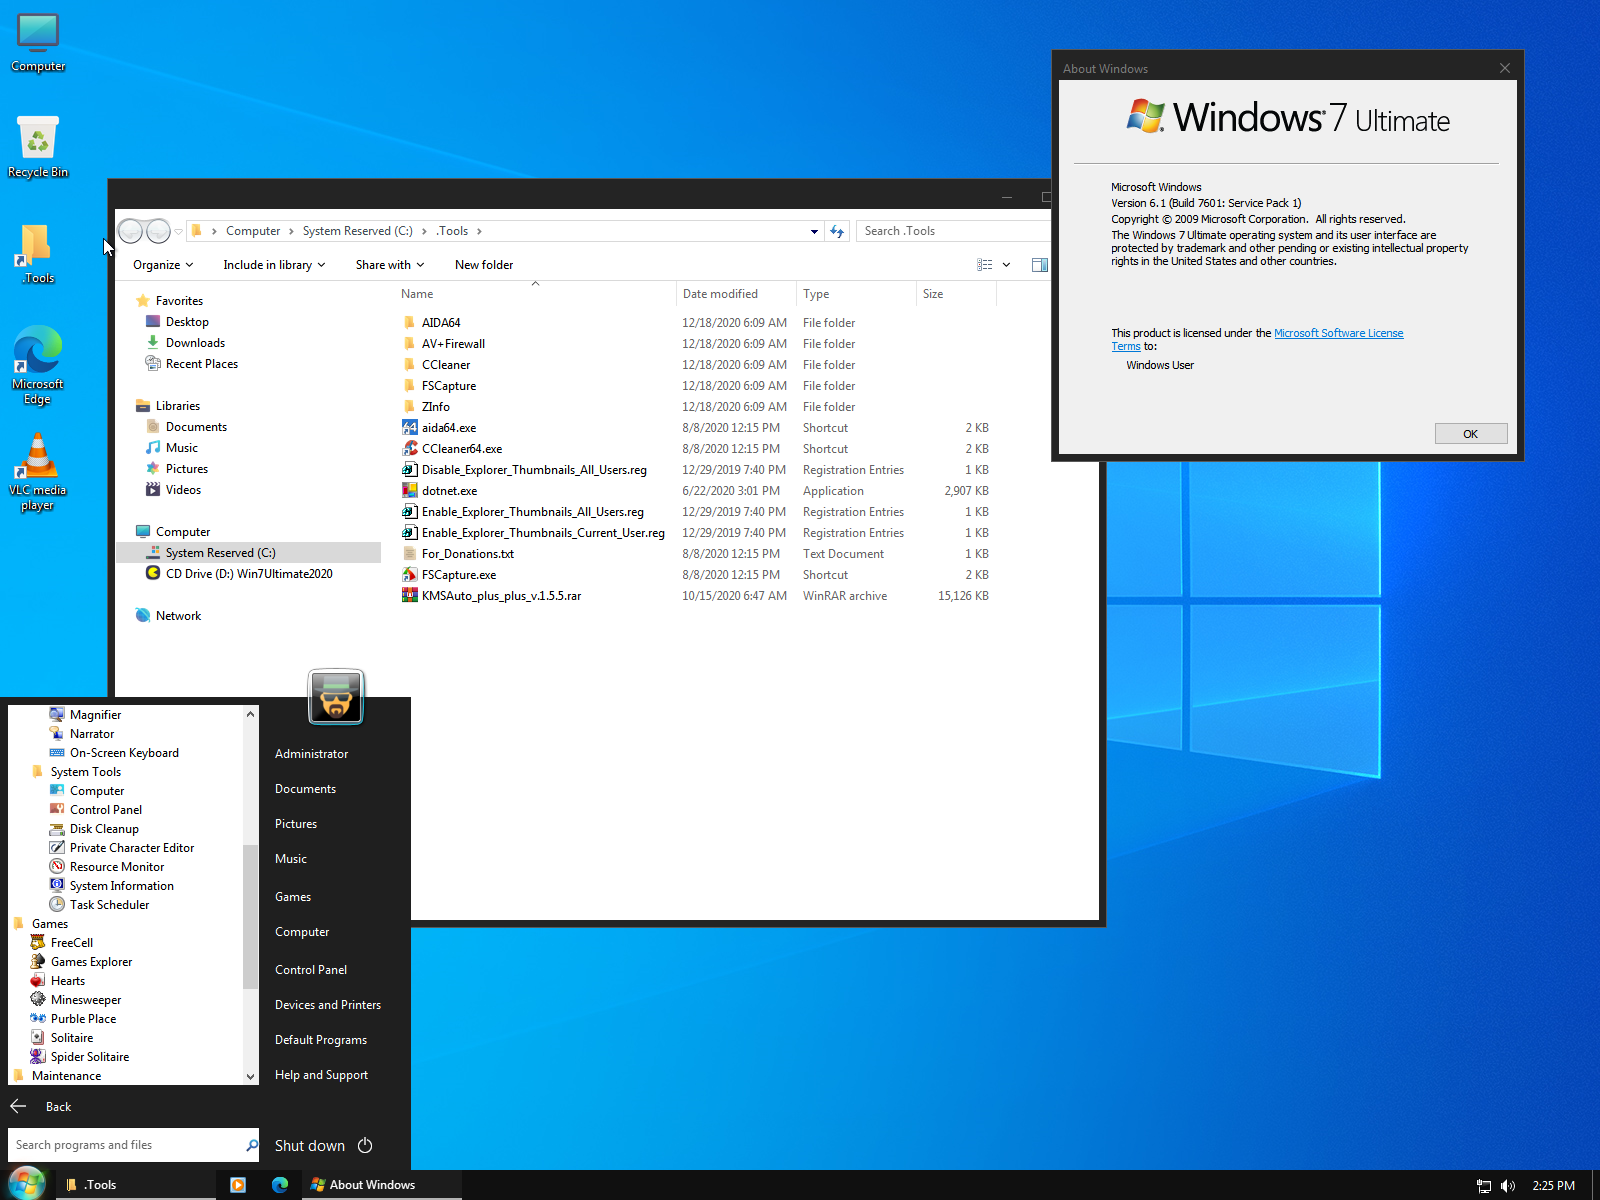Expand the Organize dropdown

coord(161,264)
